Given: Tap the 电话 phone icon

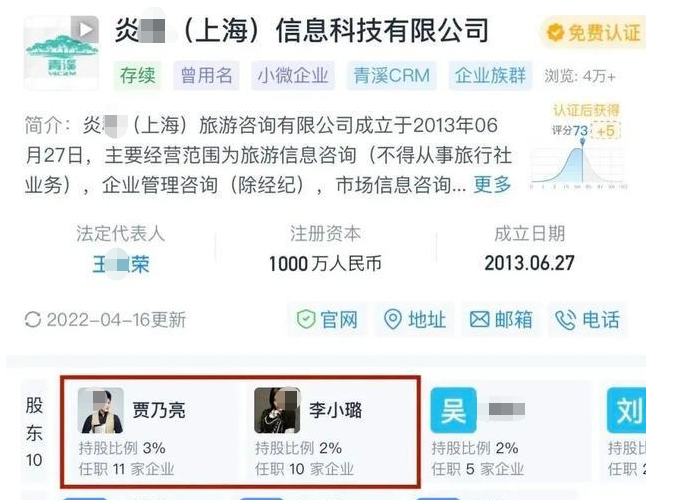Looking at the screenshot, I should [565, 320].
